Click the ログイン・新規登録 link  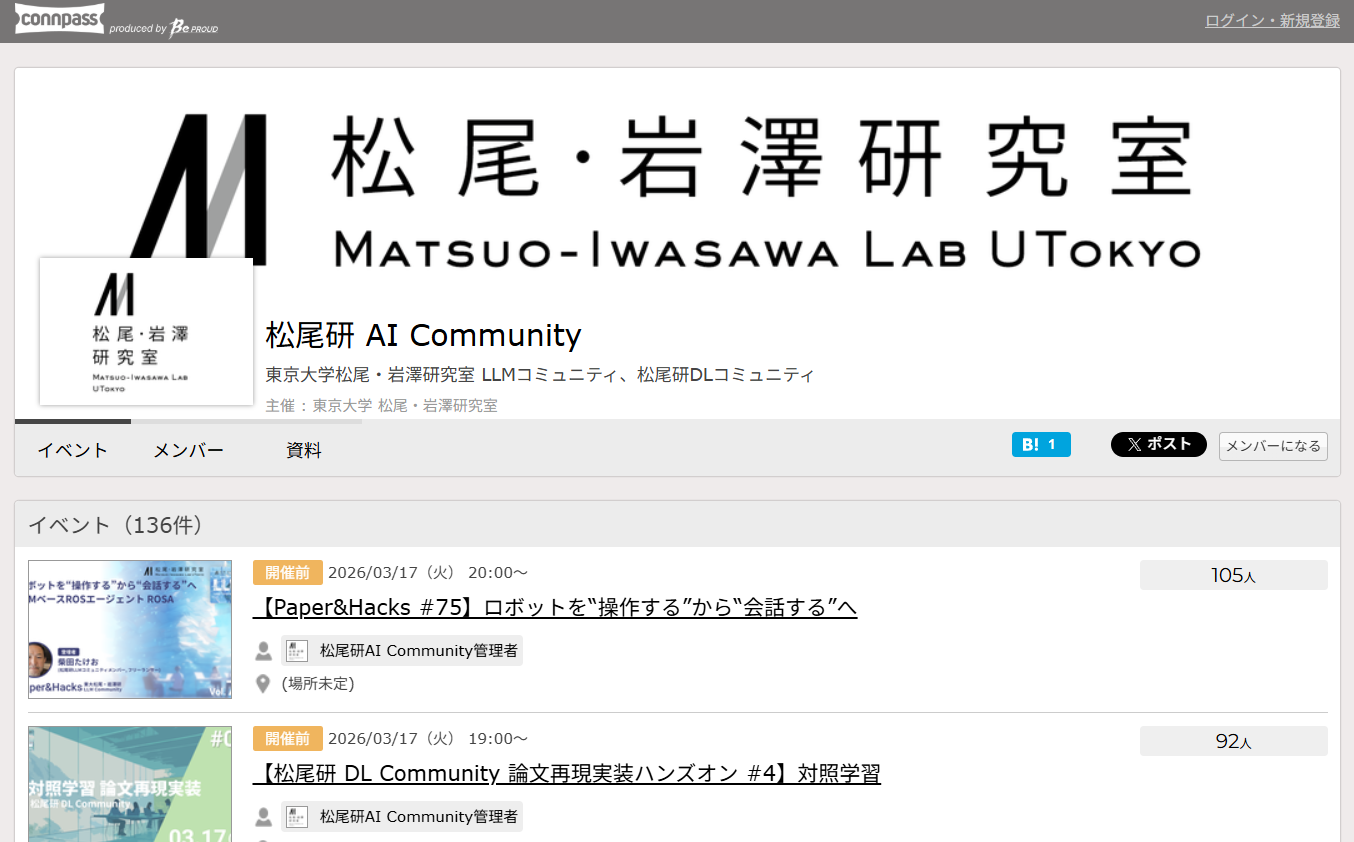tap(1270, 19)
